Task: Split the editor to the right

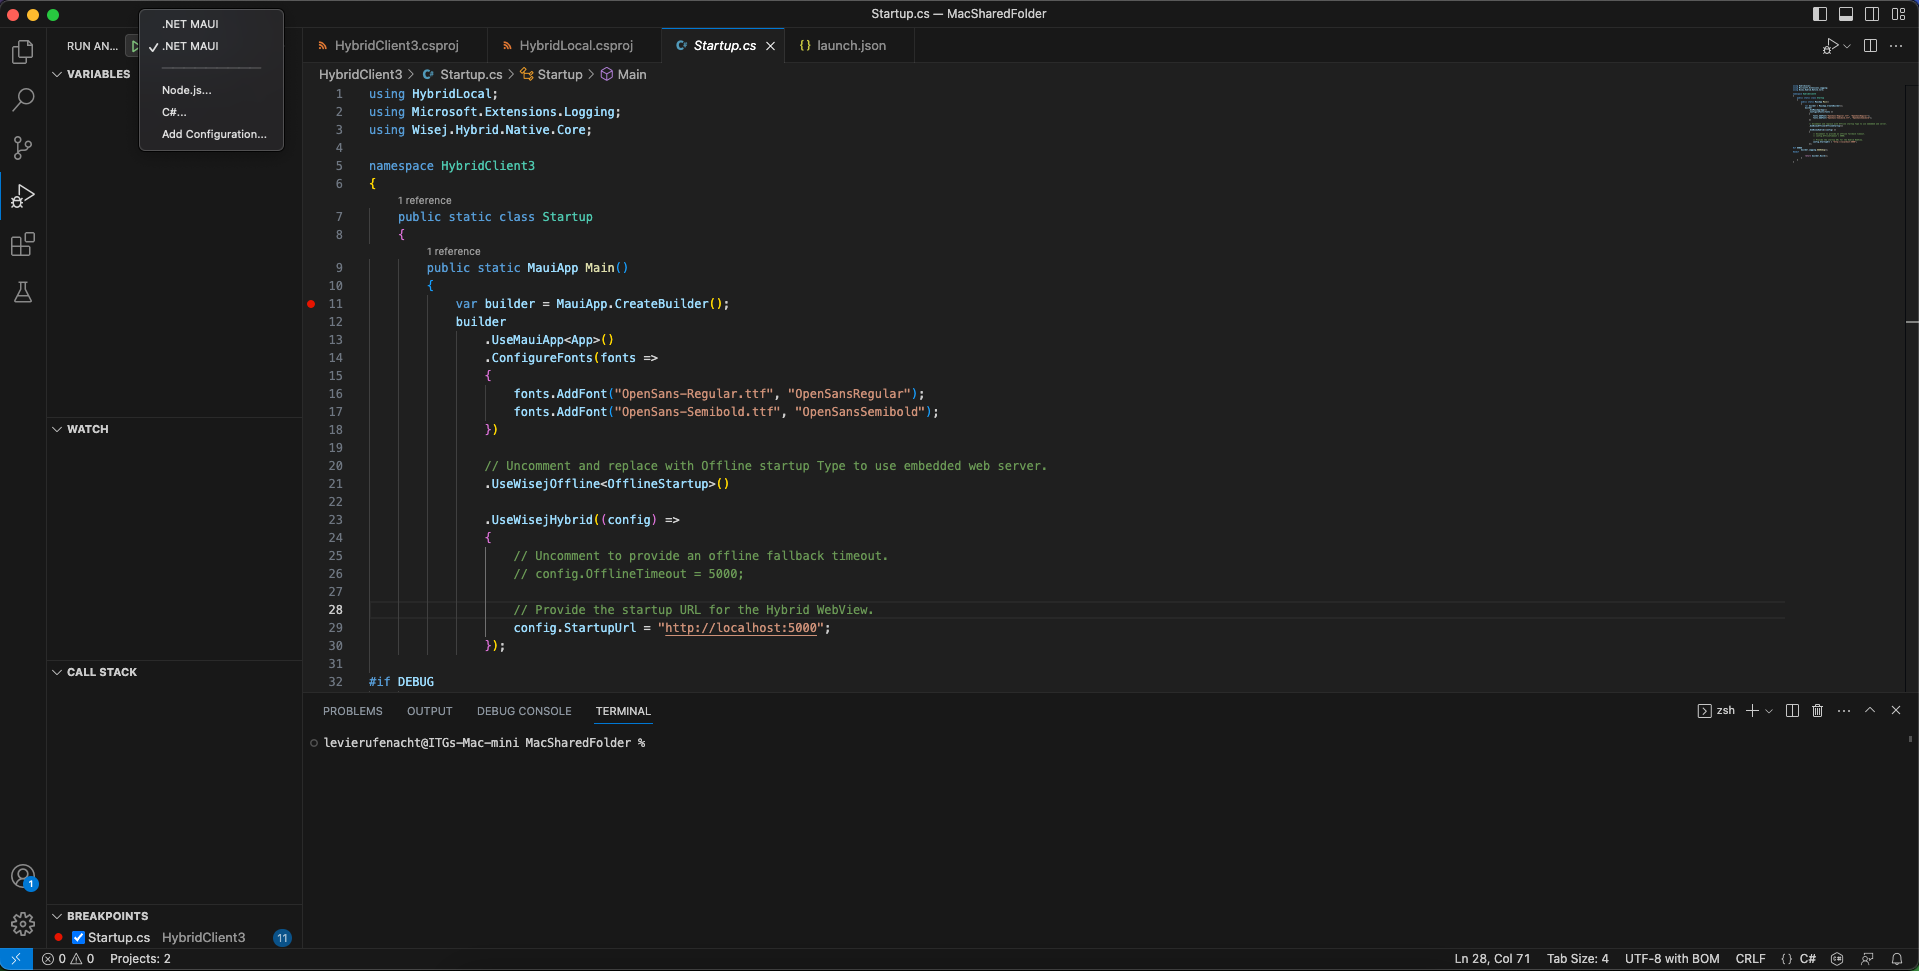Action: pos(1870,46)
